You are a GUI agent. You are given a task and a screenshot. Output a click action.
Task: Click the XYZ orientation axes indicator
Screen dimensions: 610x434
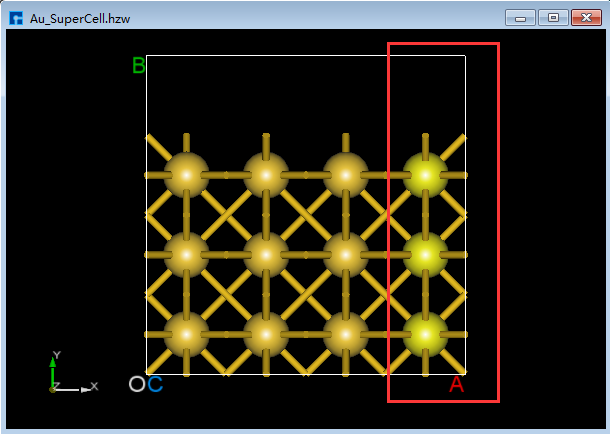(73, 372)
